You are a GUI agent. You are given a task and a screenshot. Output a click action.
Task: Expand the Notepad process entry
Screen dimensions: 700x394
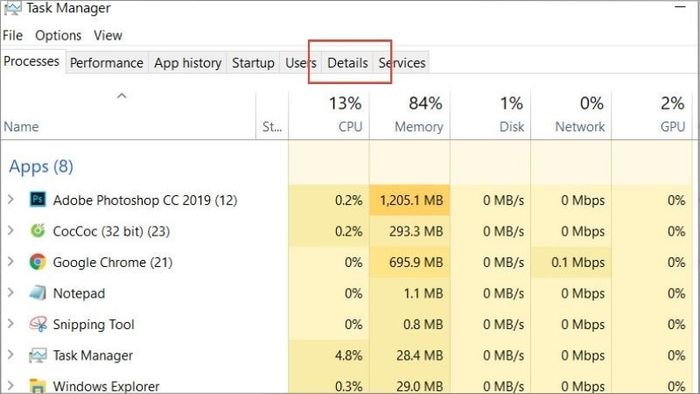(x=11, y=293)
